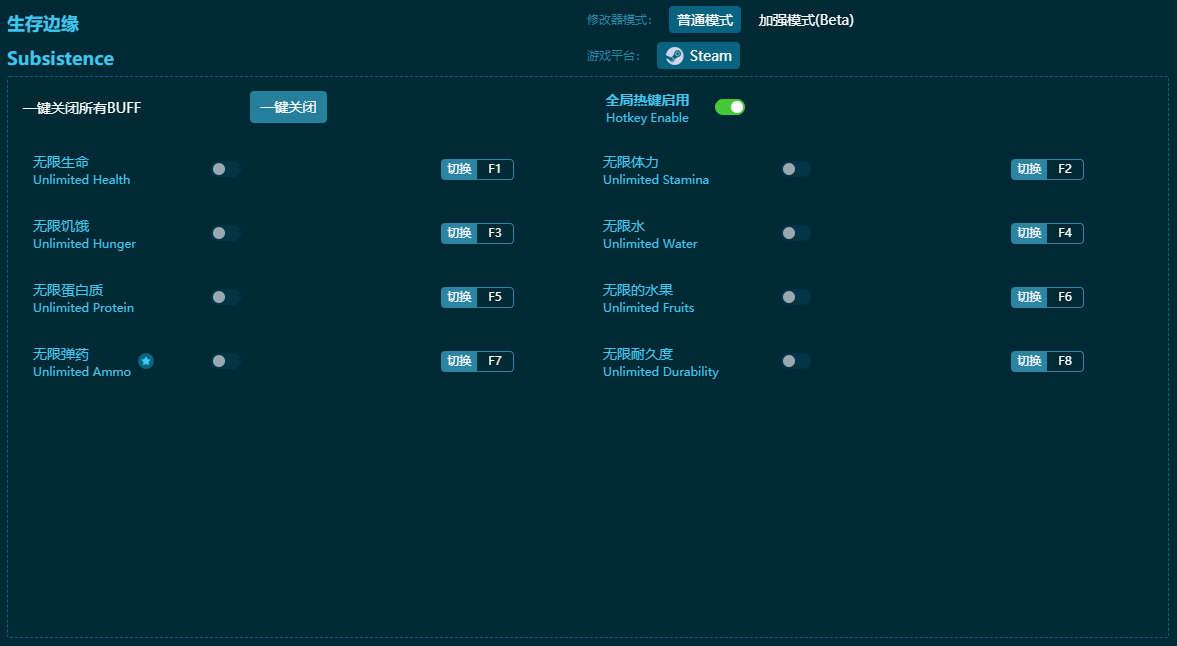Enable Unlimited Durability switch
This screenshot has width=1177, height=646.
(796, 361)
